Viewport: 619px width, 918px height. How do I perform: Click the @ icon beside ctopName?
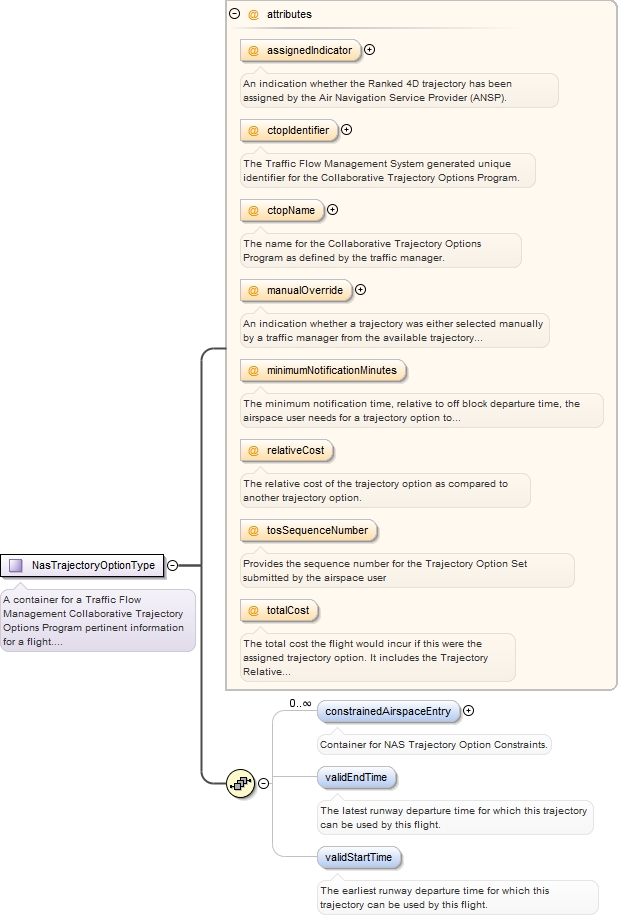point(254,210)
